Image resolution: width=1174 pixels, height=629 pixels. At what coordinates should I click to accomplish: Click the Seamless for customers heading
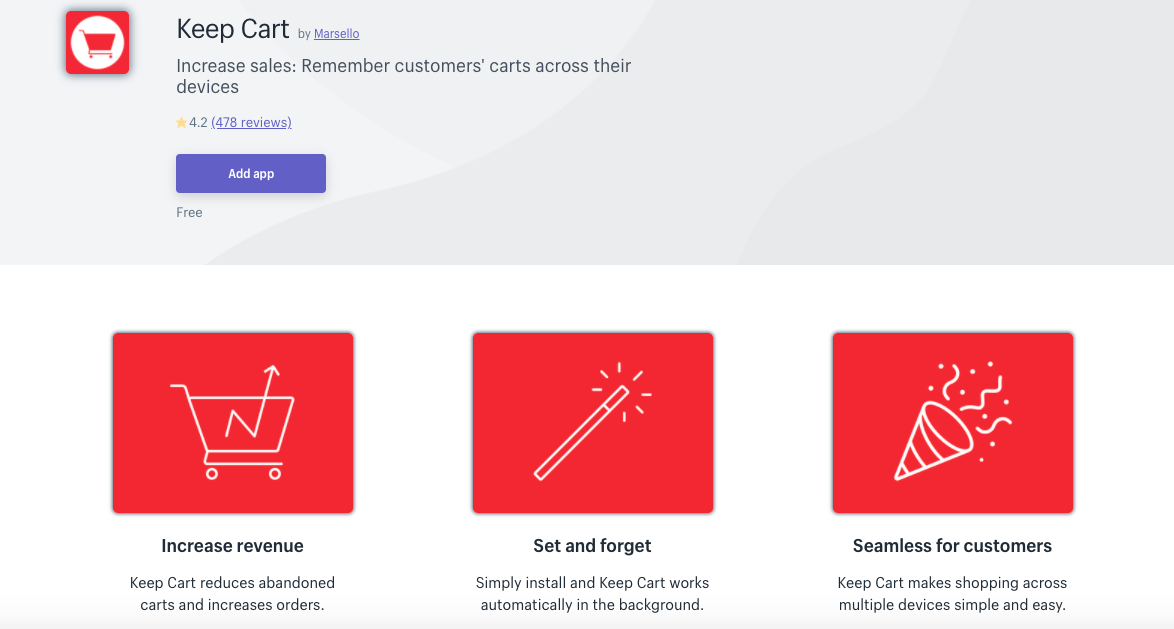(952, 546)
